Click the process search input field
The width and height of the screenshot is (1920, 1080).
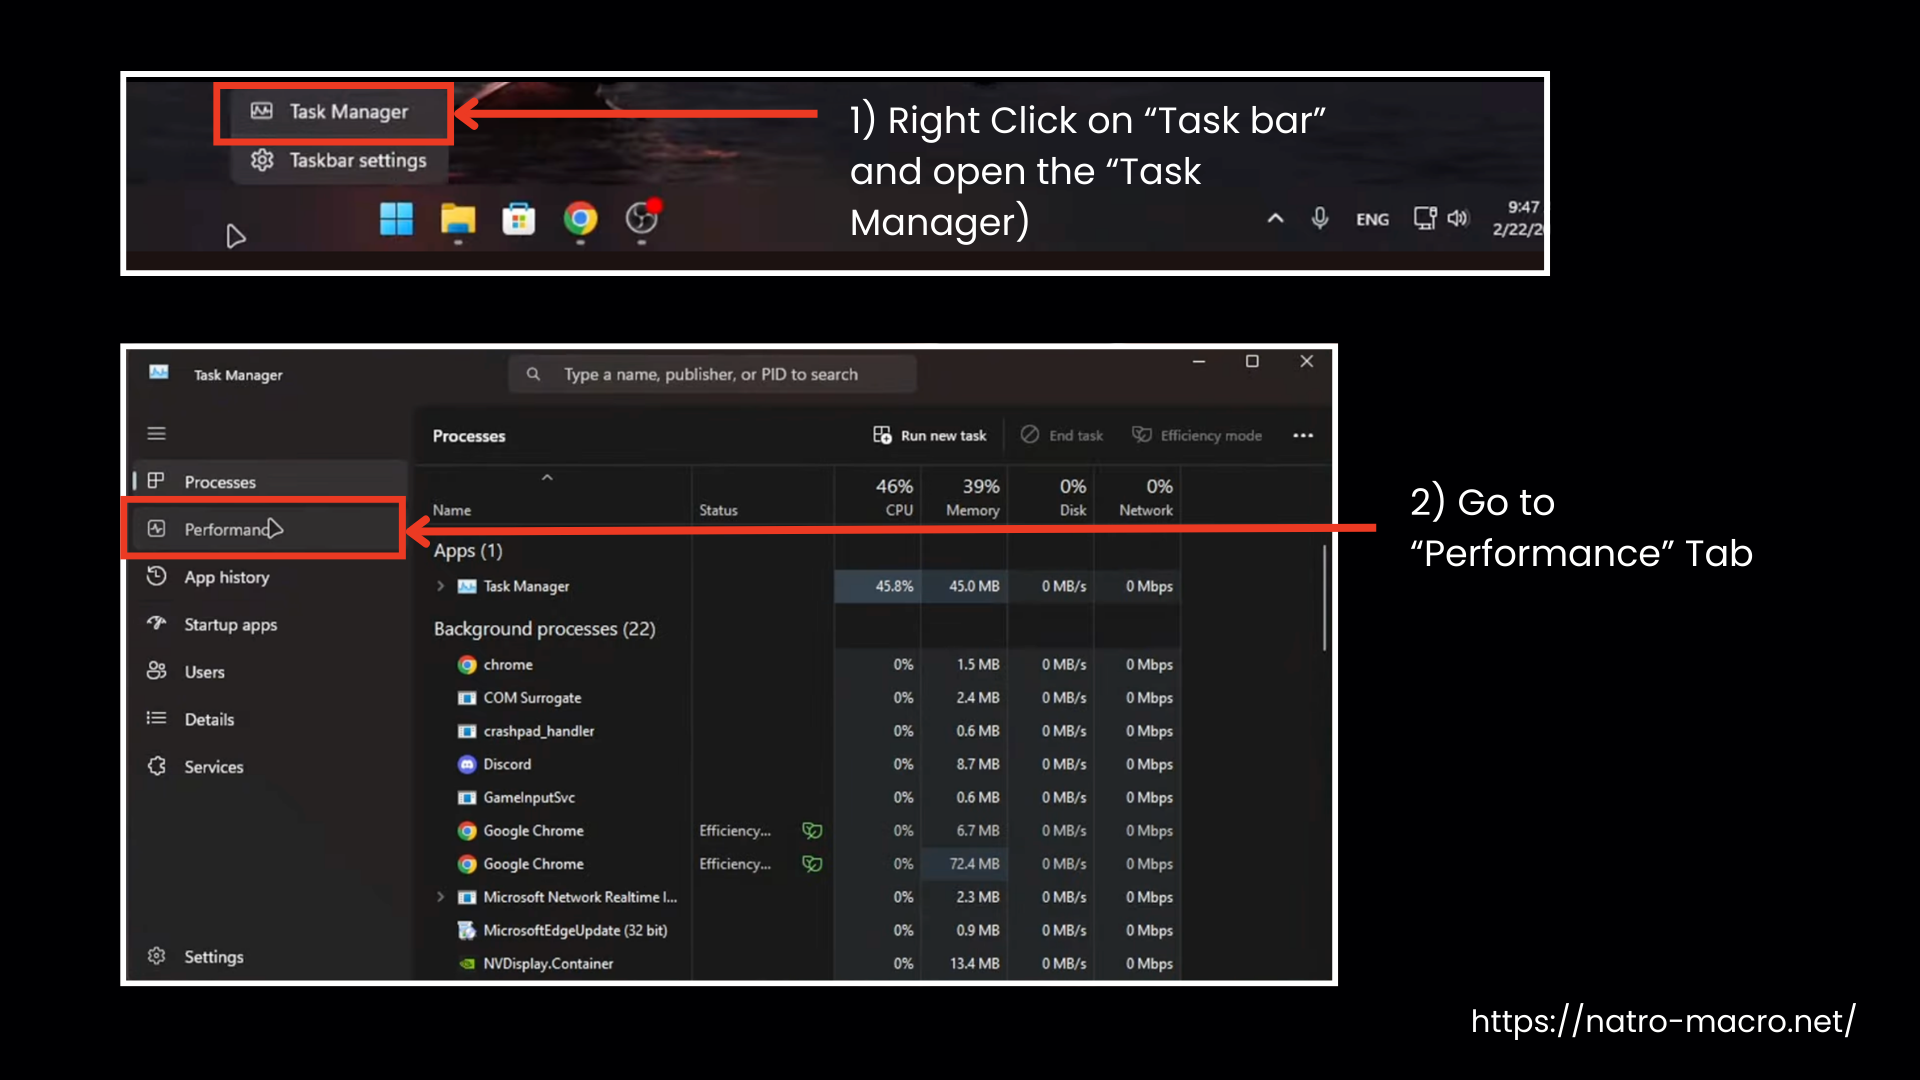tap(712, 374)
